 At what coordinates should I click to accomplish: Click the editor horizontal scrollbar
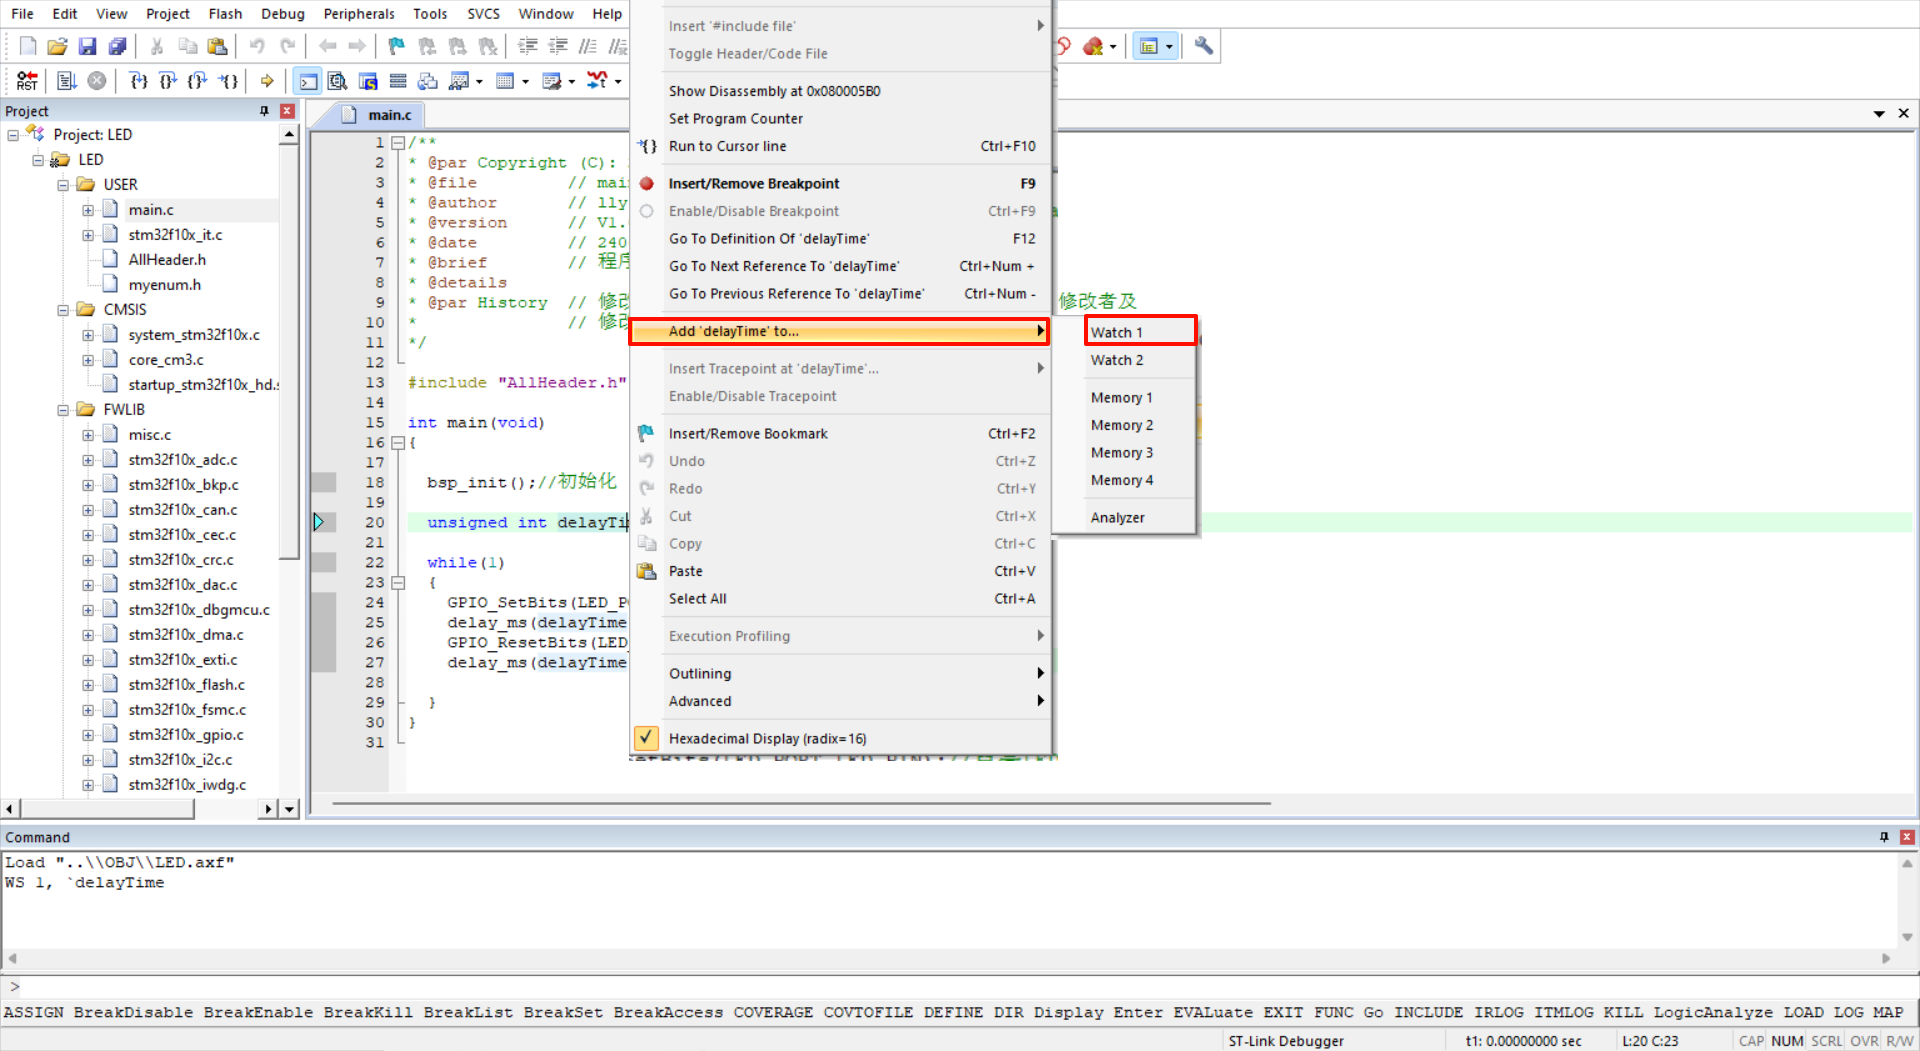coord(800,803)
